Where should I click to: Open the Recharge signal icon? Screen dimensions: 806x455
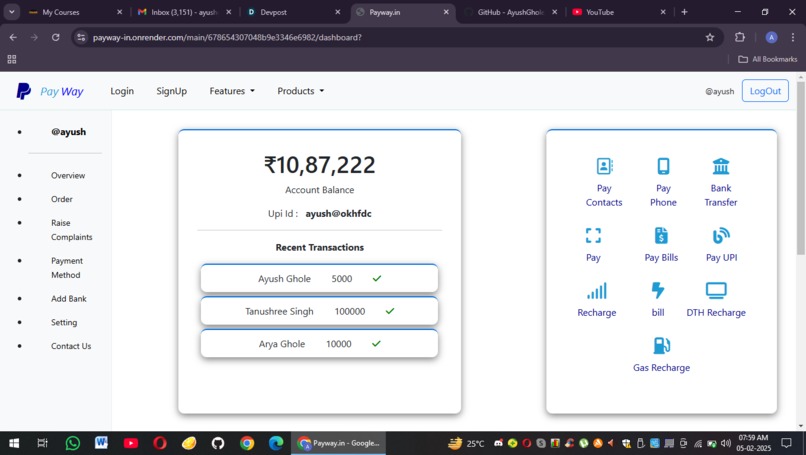pyautogui.click(x=597, y=290)
